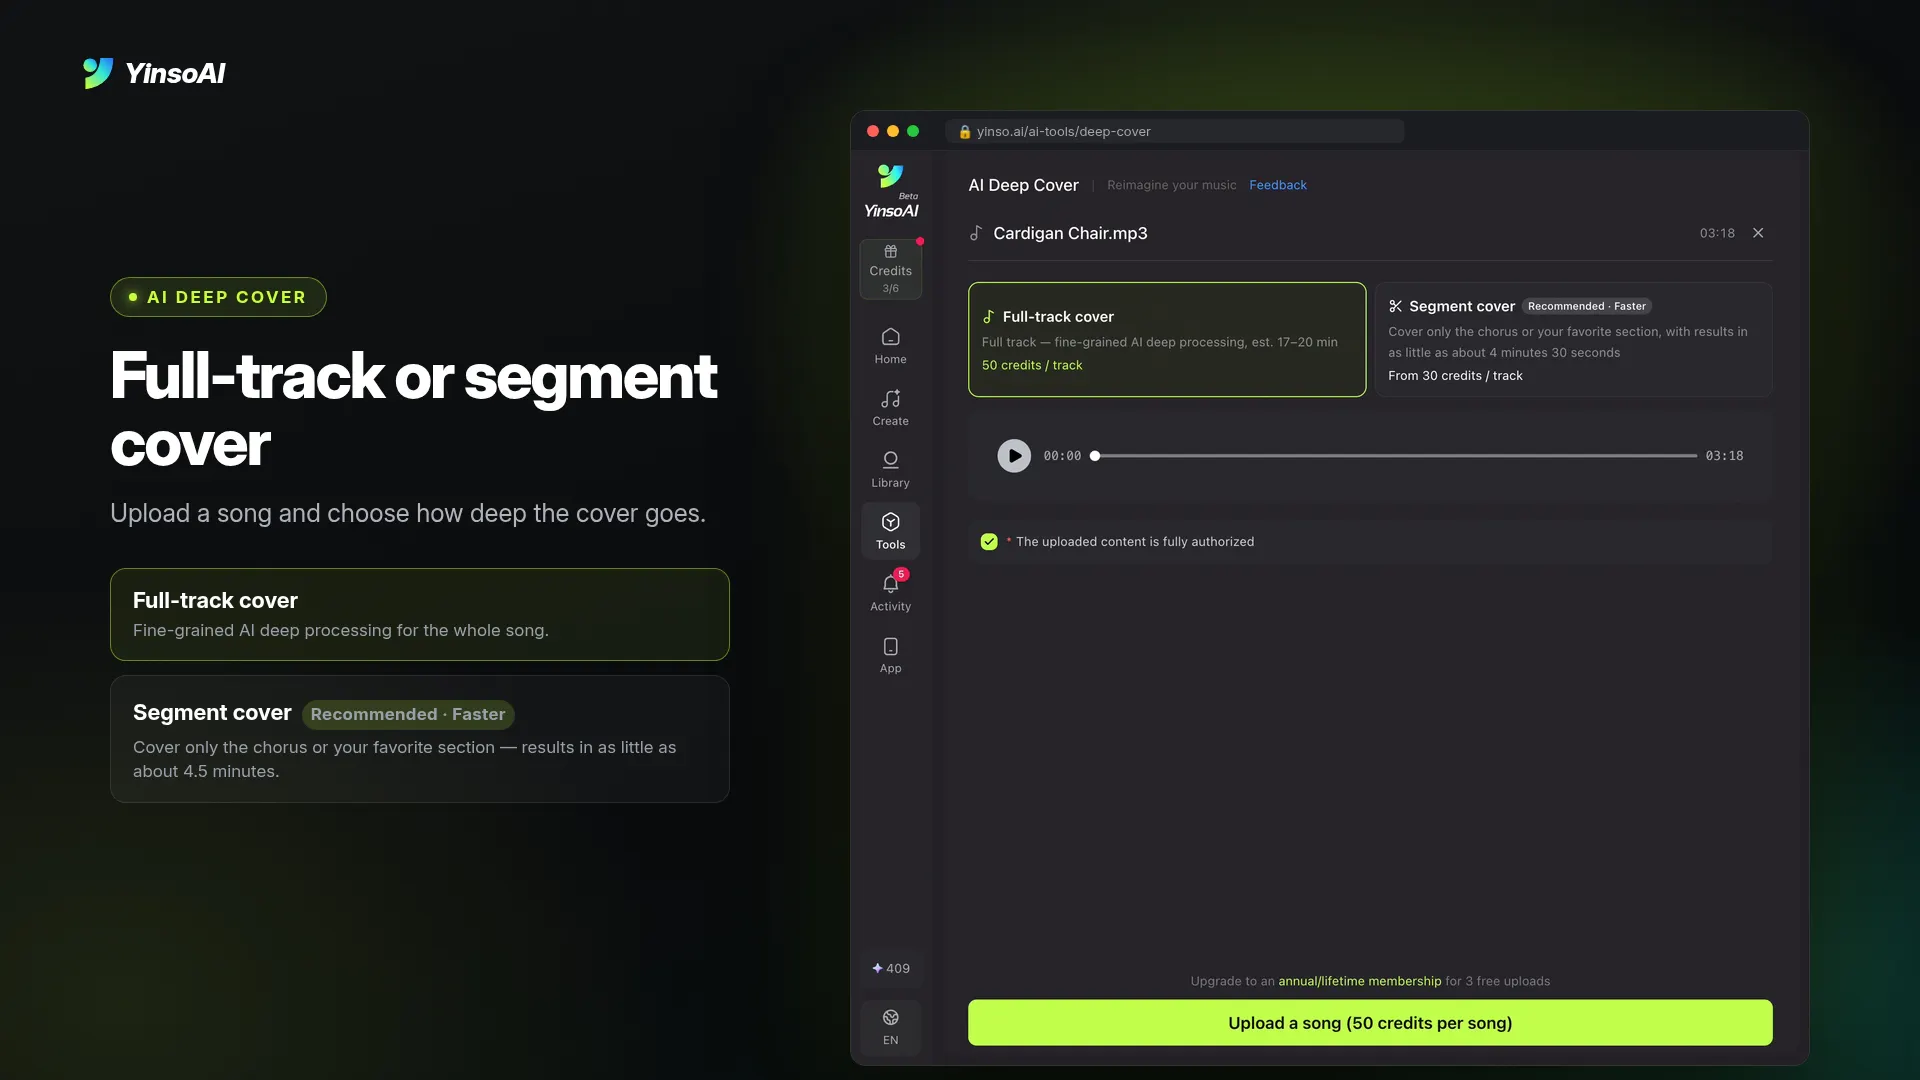
Task: Click the '50 credits / track' price text
Action: [x=1032, y=365]
